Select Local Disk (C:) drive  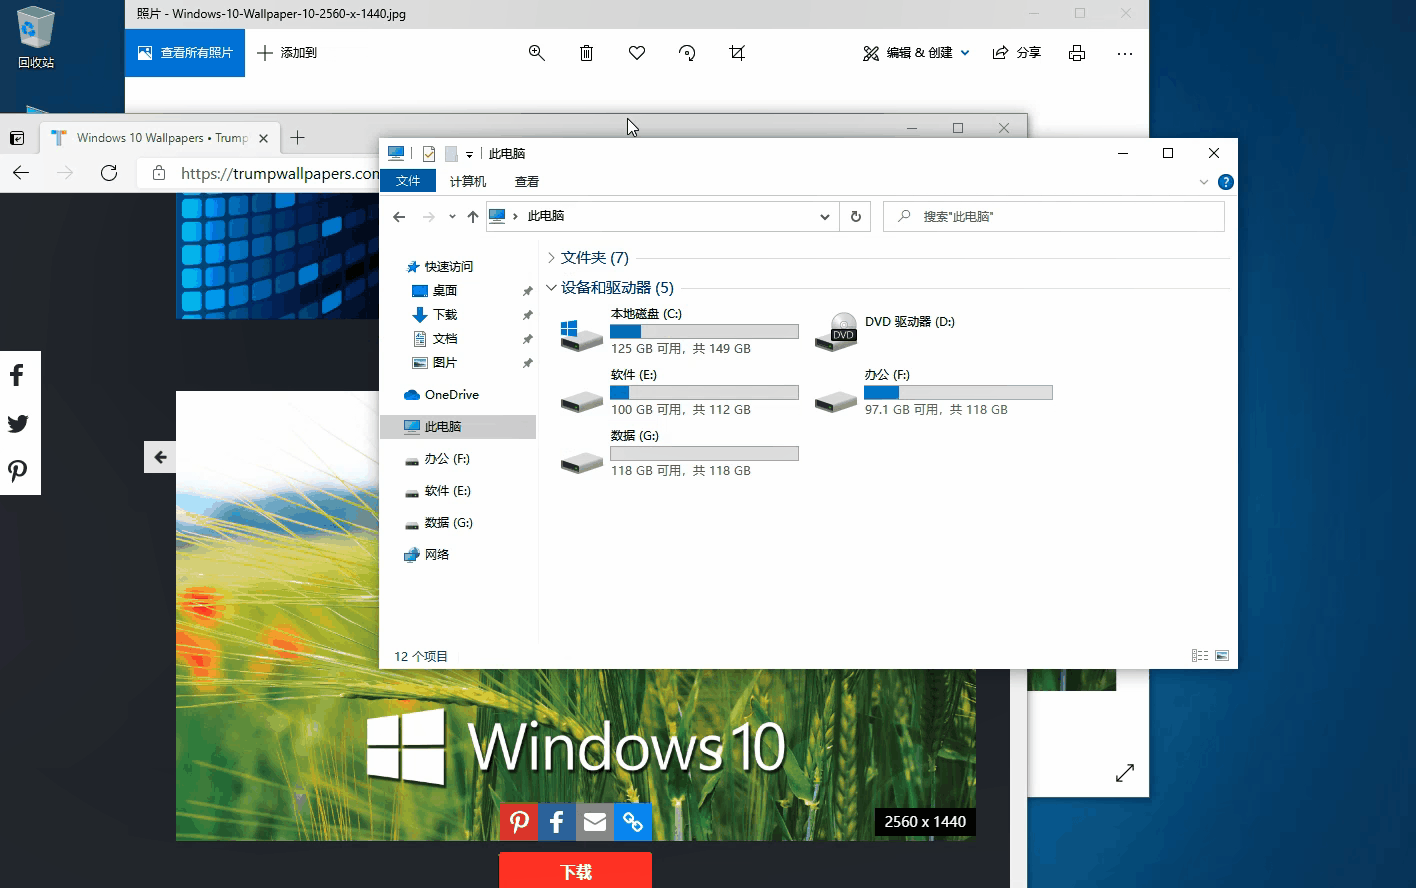pos(679,331)
